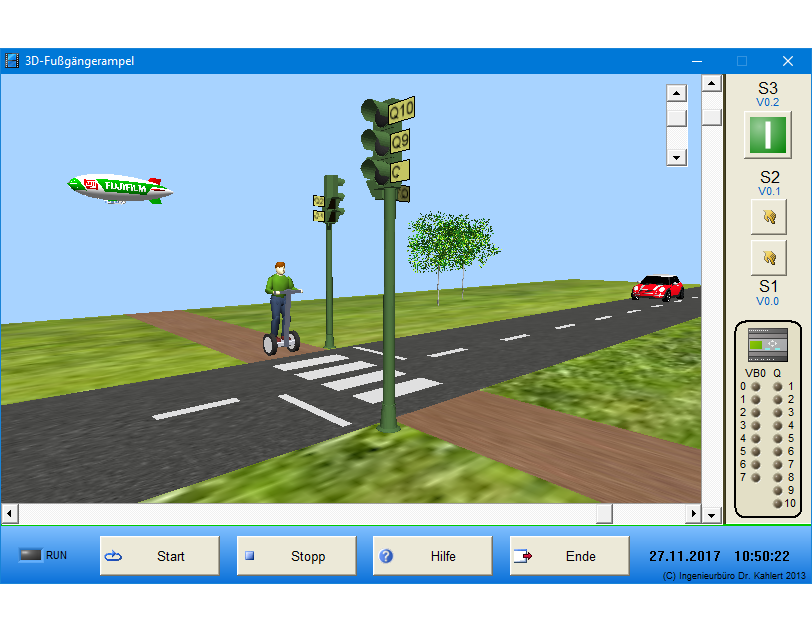Click the red Mini car on the road

(657, 288)
